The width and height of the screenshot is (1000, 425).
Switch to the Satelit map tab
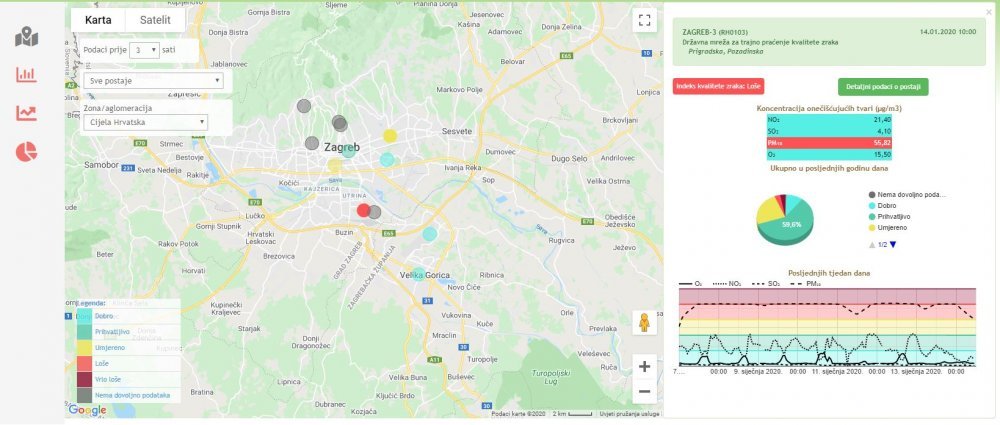[x=156, y=20]
